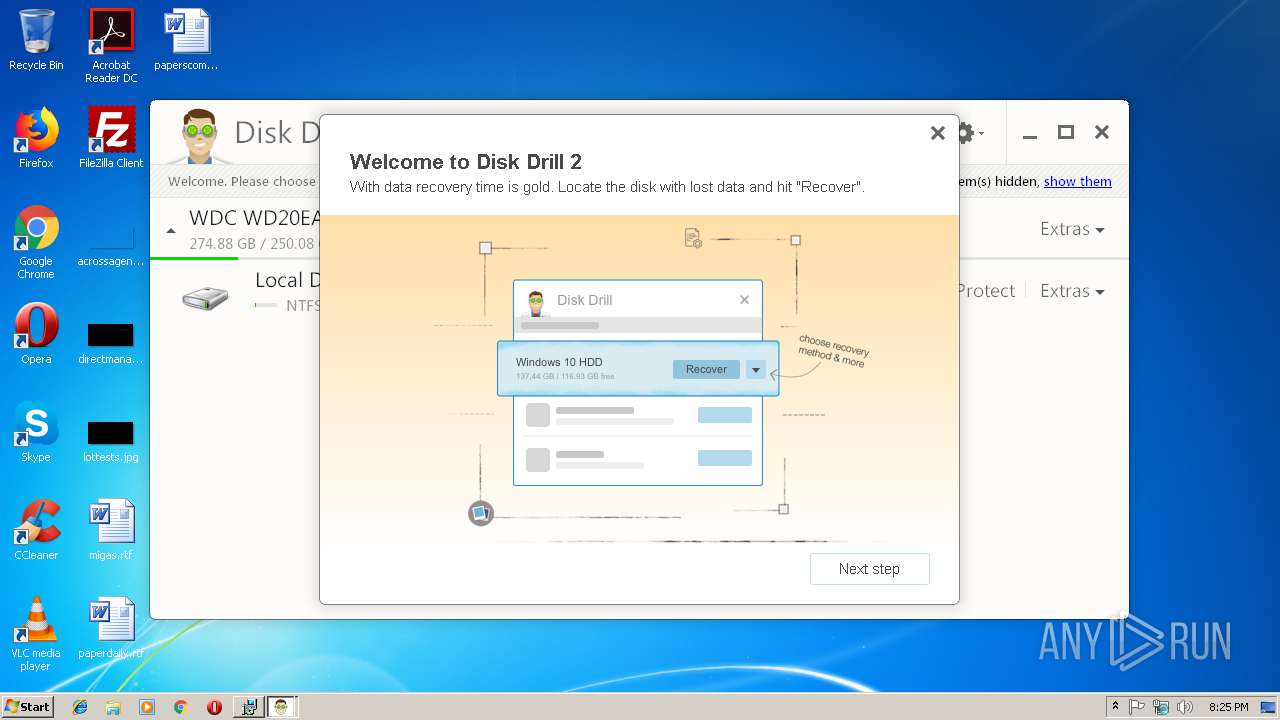Open Chrome from the taskbar

tap(180, 707)
